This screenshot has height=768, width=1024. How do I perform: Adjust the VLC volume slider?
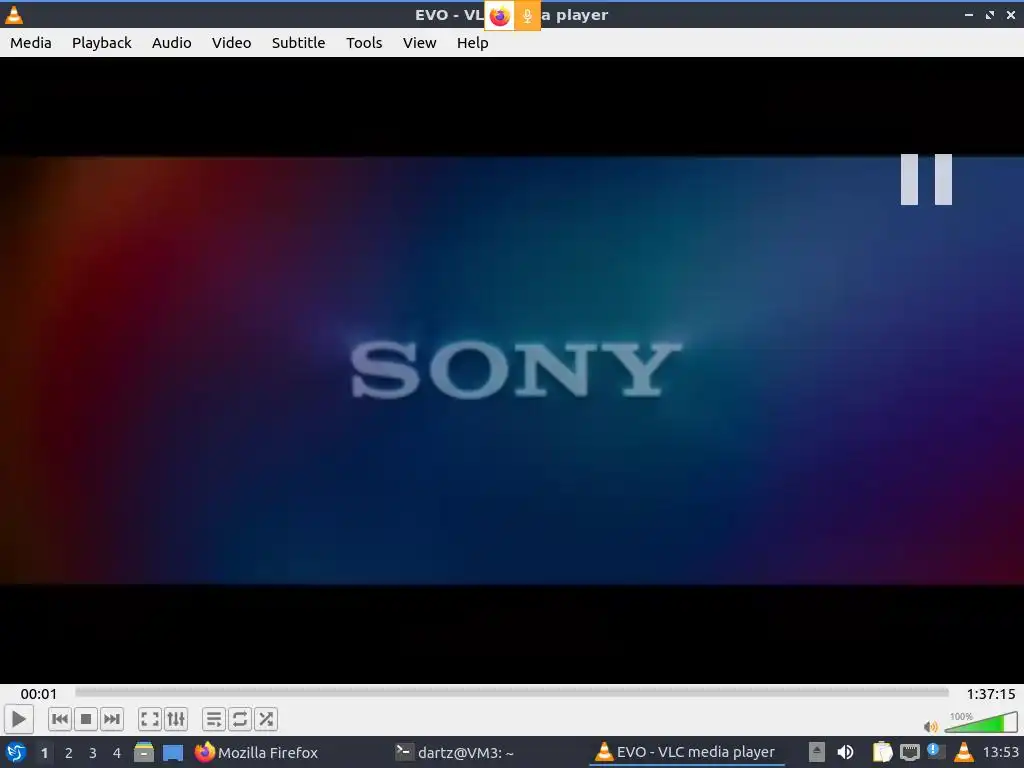tap(981, 722)
